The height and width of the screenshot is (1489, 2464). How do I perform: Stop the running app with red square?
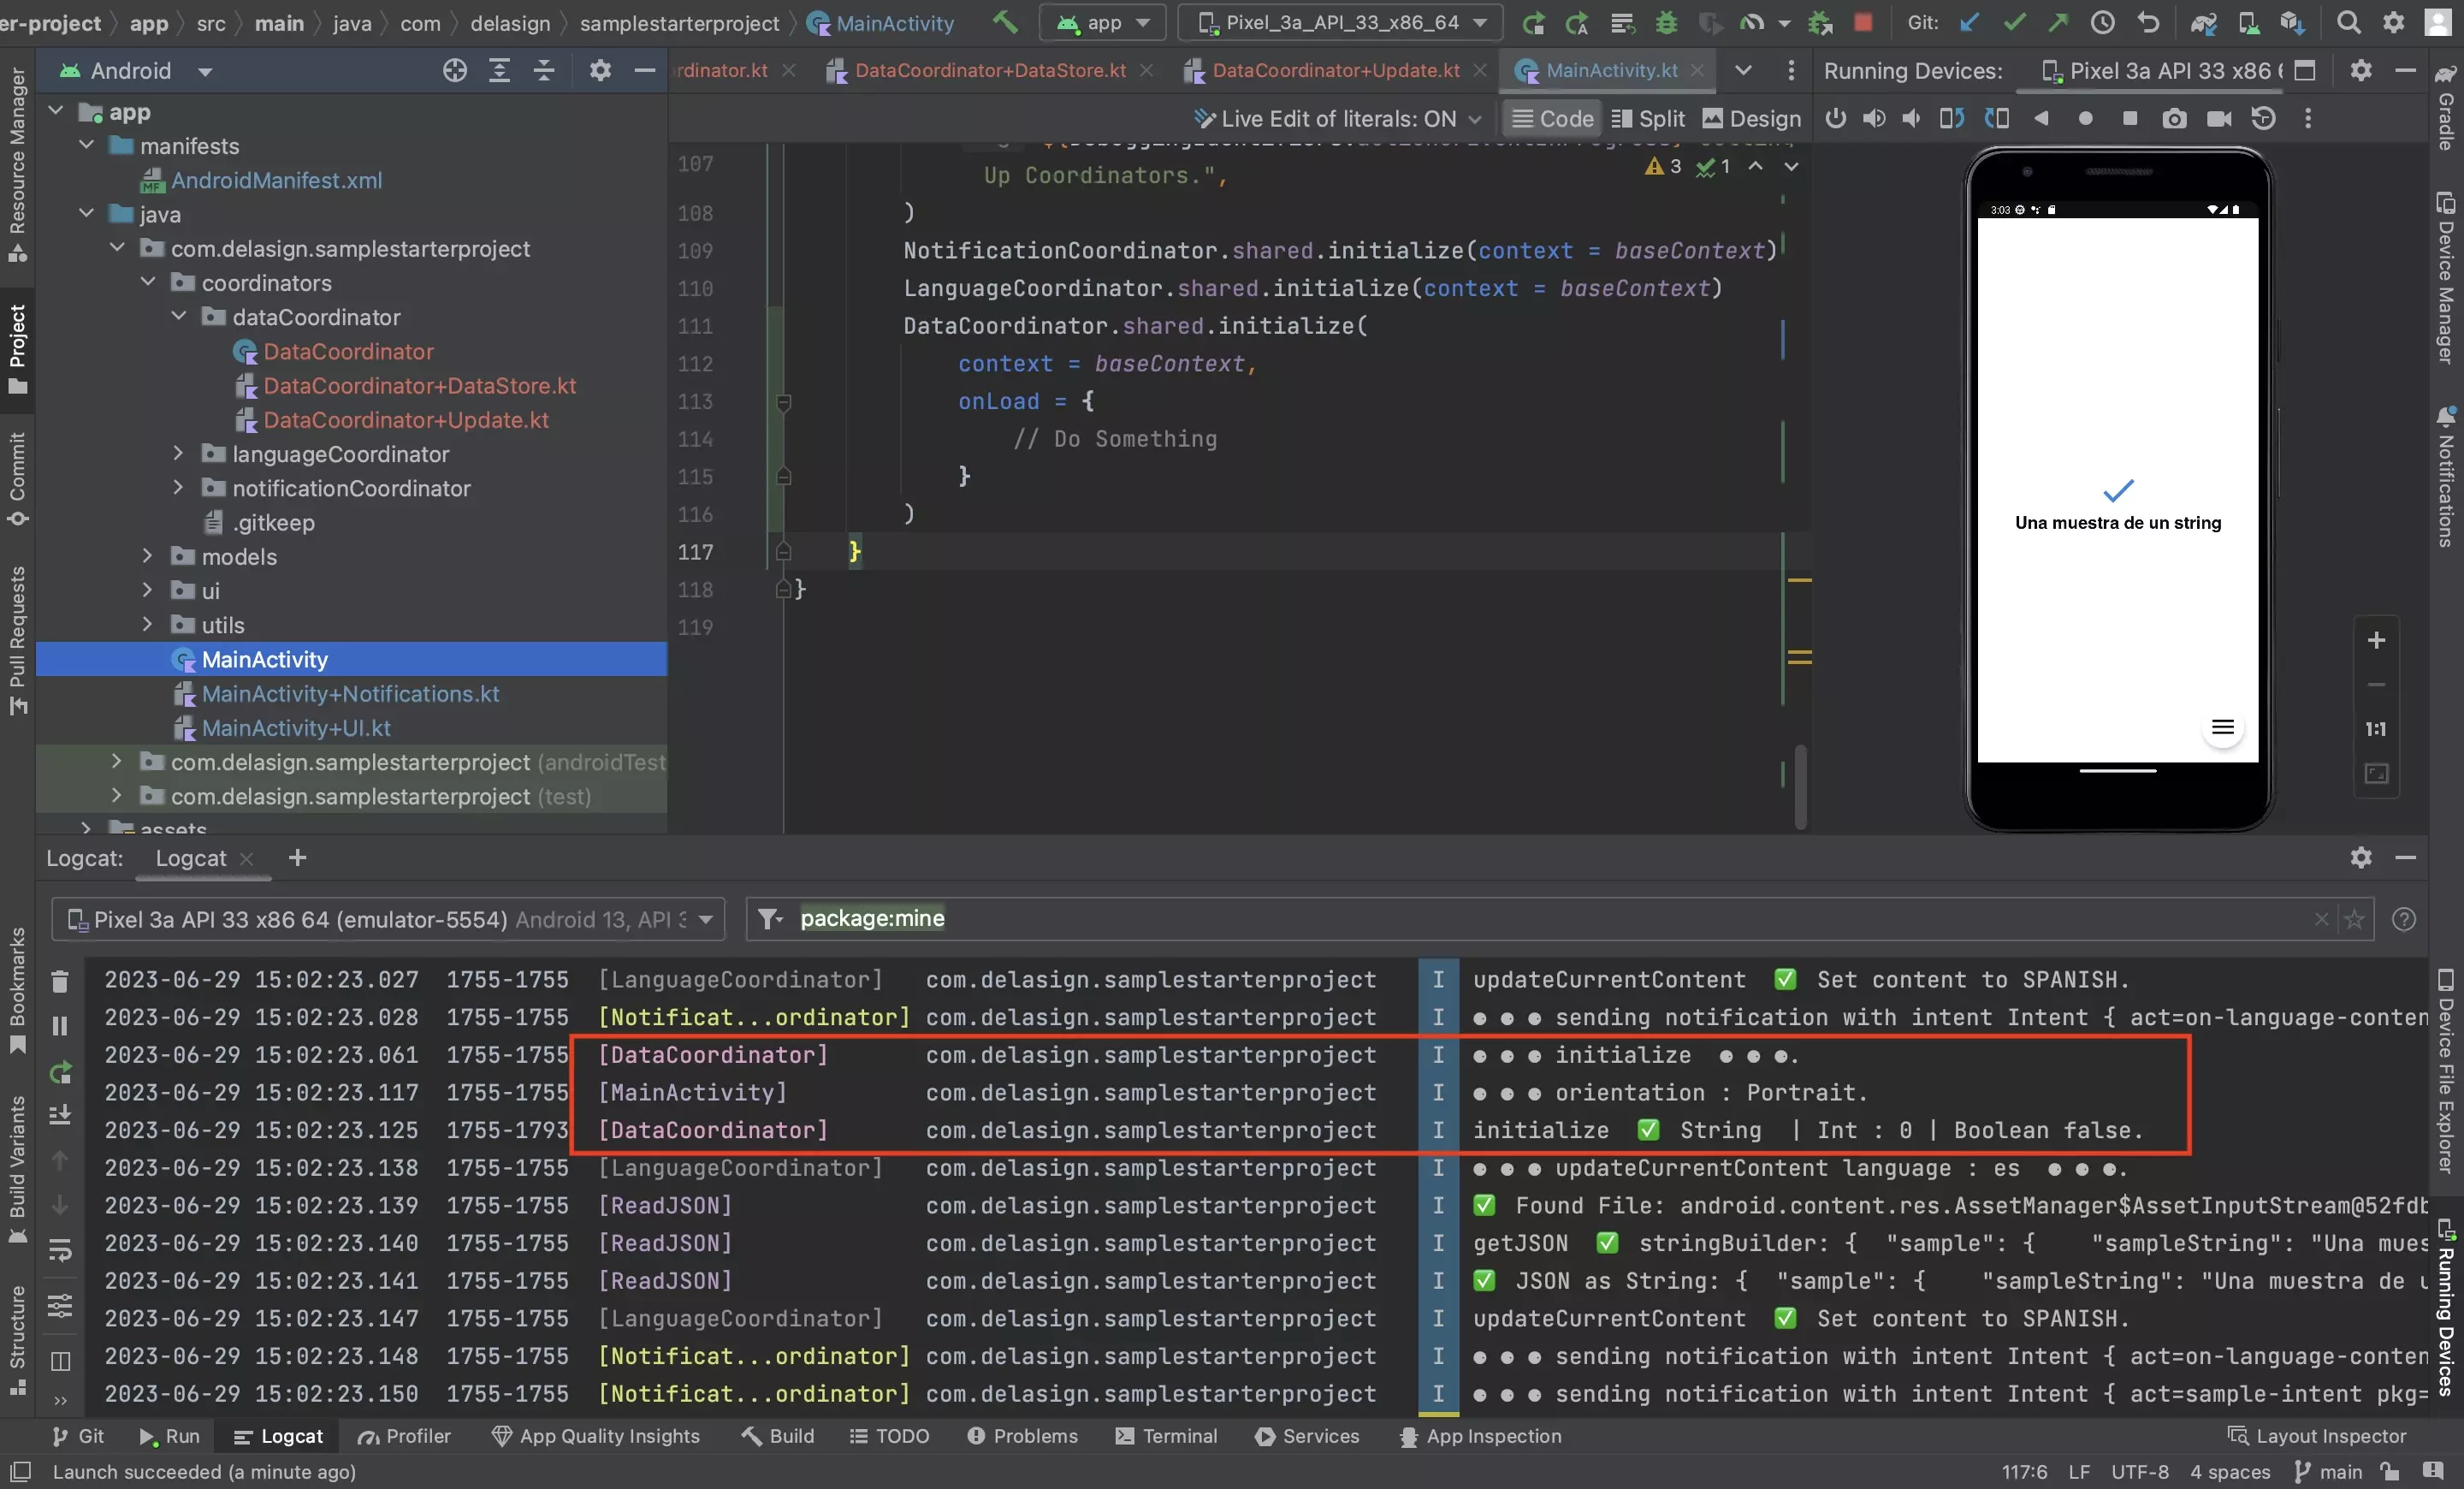(x=1862, y=22)
